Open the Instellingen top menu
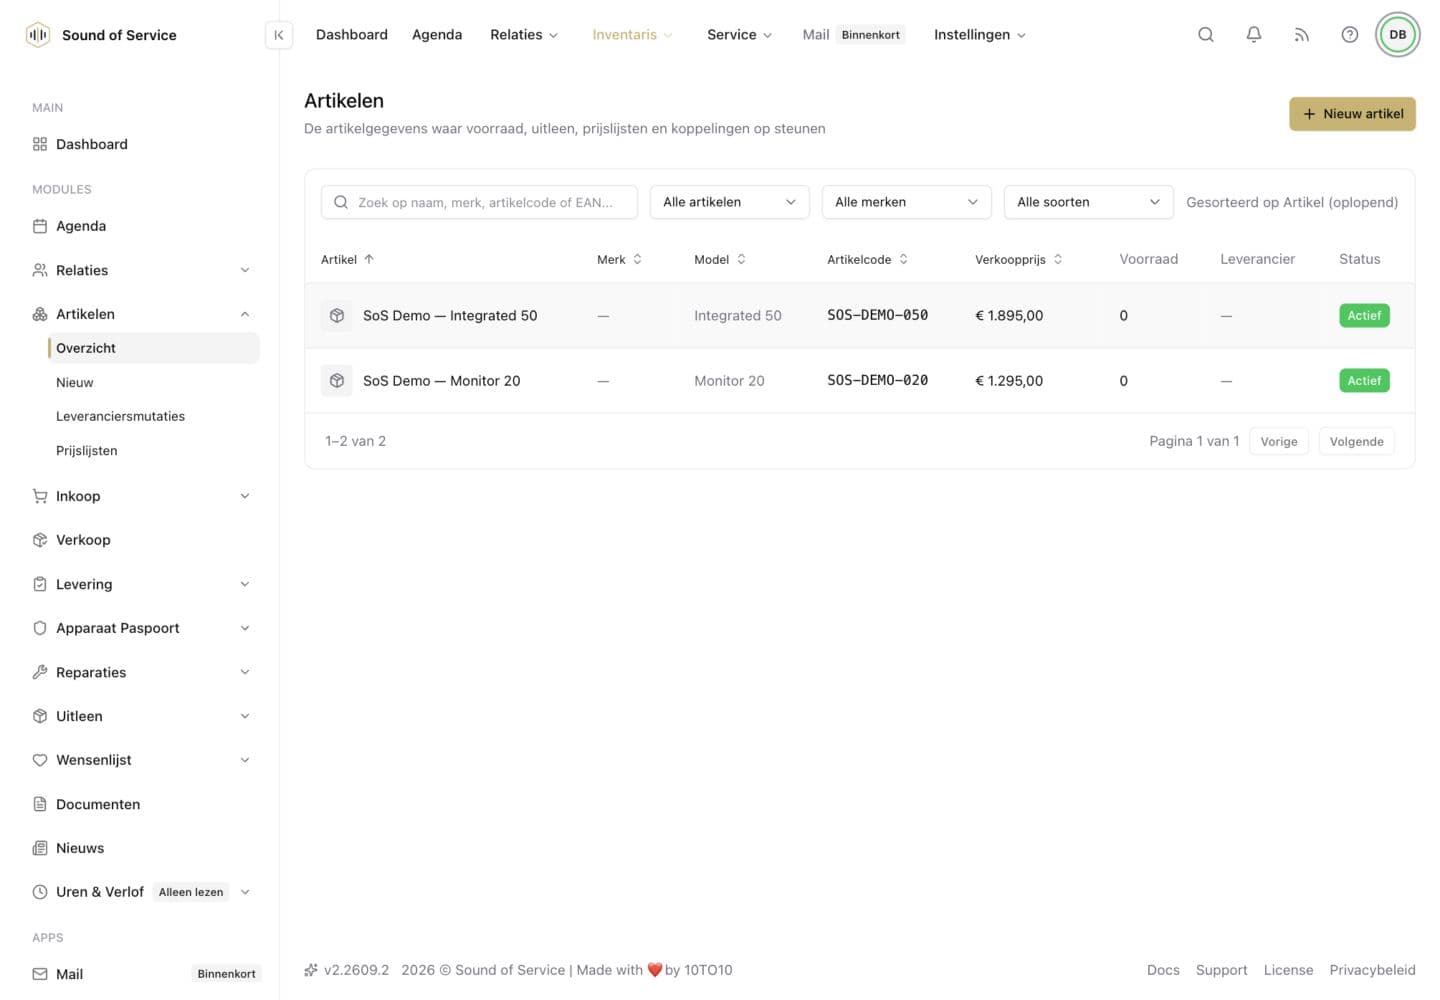This screenshot has height=1000, width=1440. (x=980, y=35)
